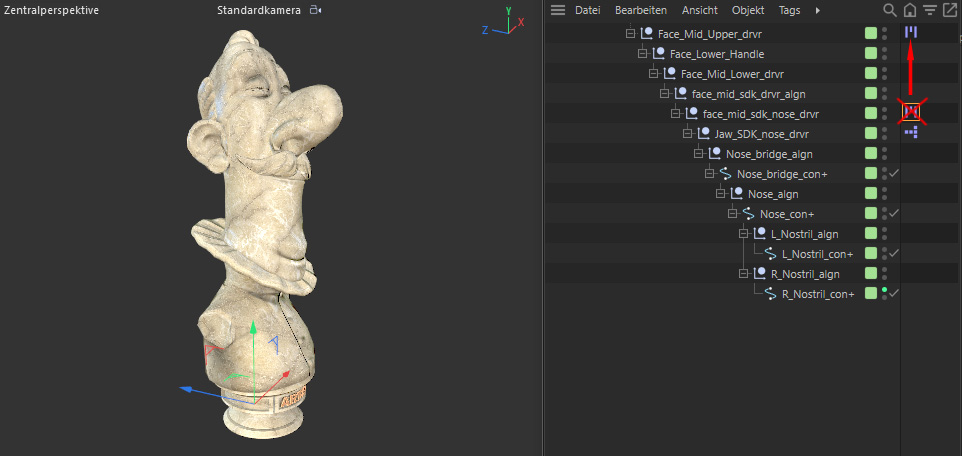962x456 pixels.
Task: Open the Object Manager hamburger menu
Action: coord(558,10)
